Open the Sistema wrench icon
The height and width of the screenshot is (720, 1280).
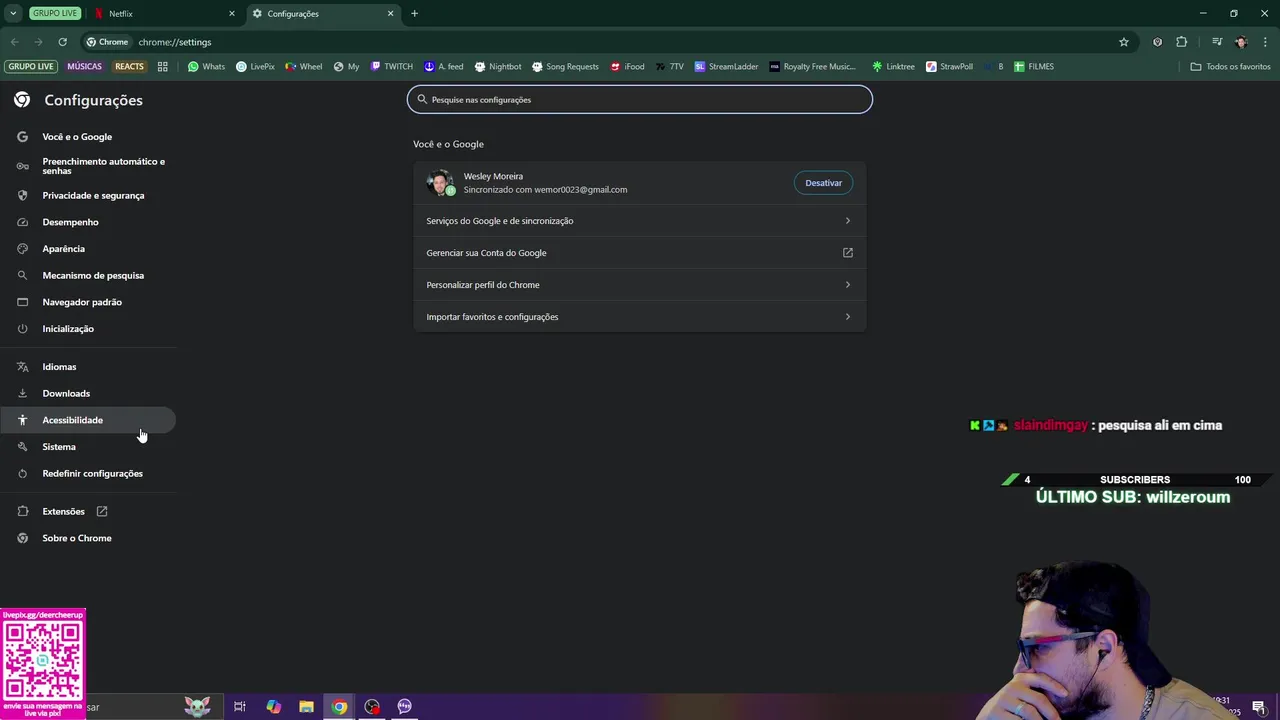[22, 447]
